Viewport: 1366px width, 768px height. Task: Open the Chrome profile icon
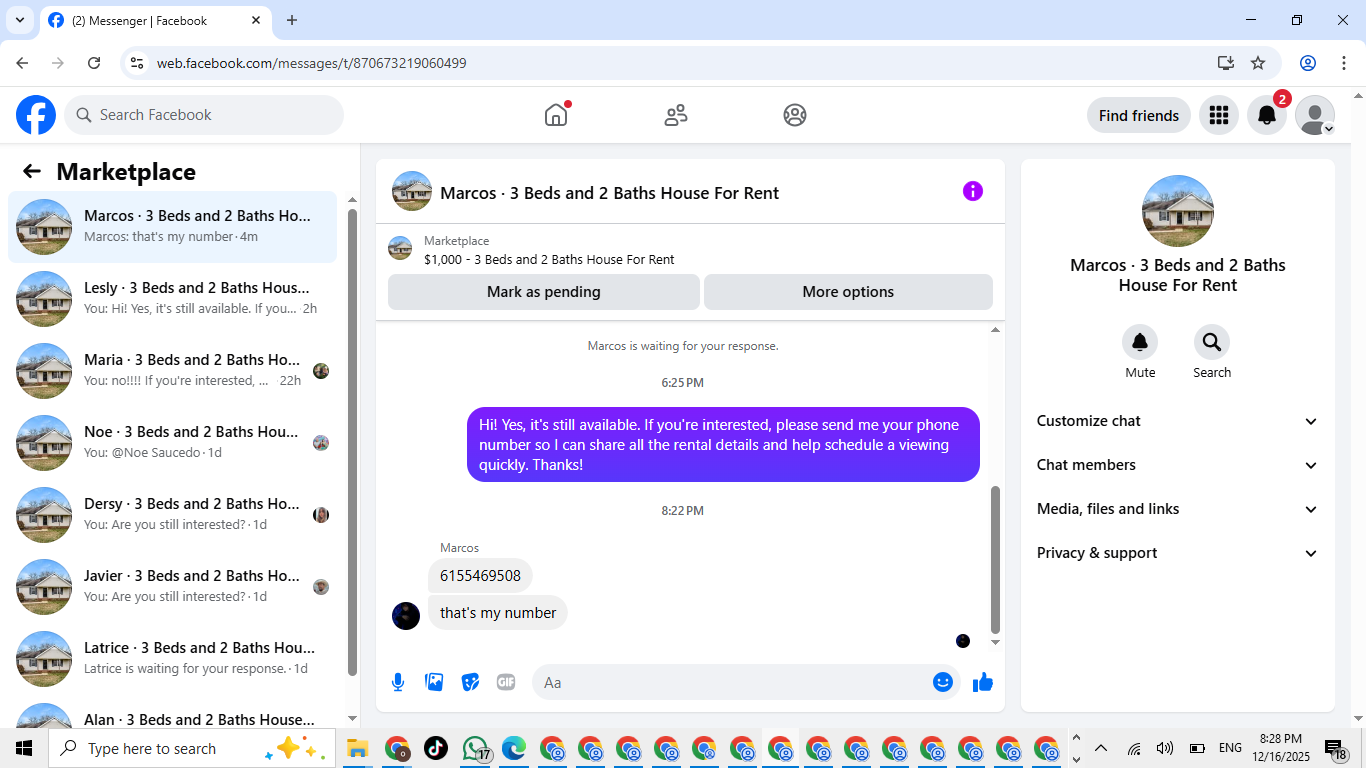[1308, 63]
